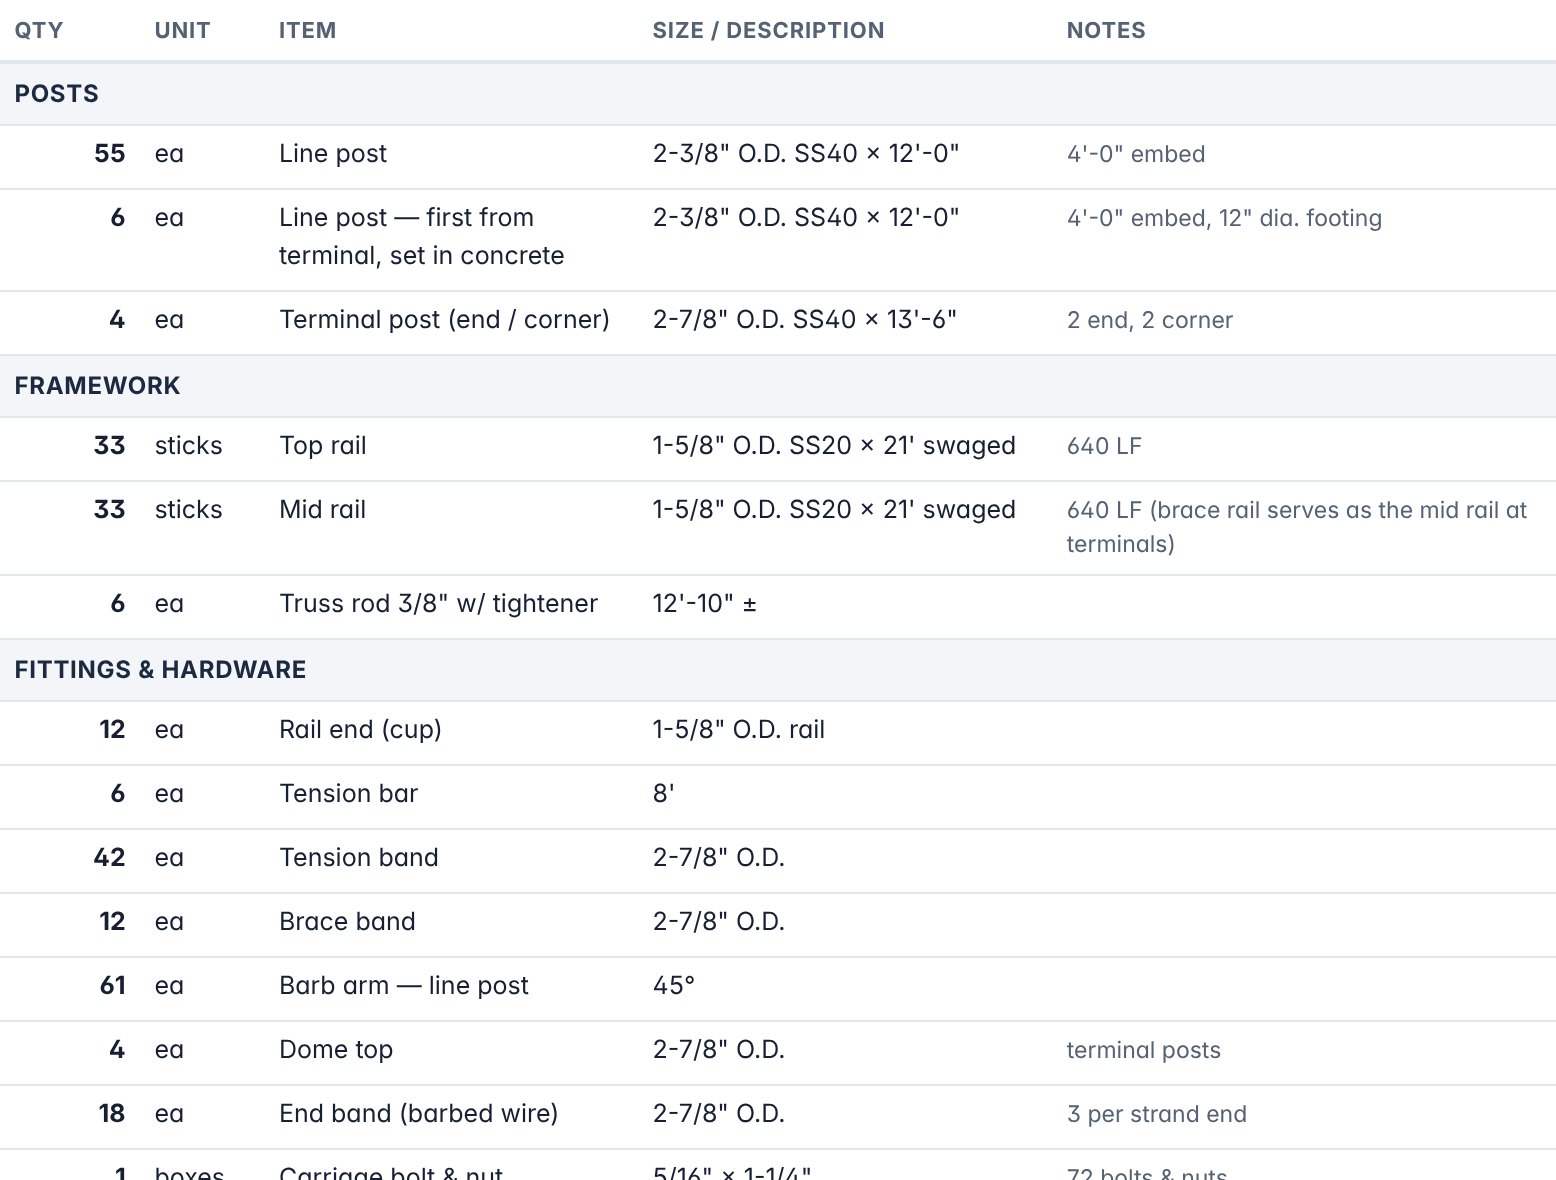The image size is (1556, 1180).
Task: Click the "sticks" unit in the Mid rail row
Action: click(189, 510)
